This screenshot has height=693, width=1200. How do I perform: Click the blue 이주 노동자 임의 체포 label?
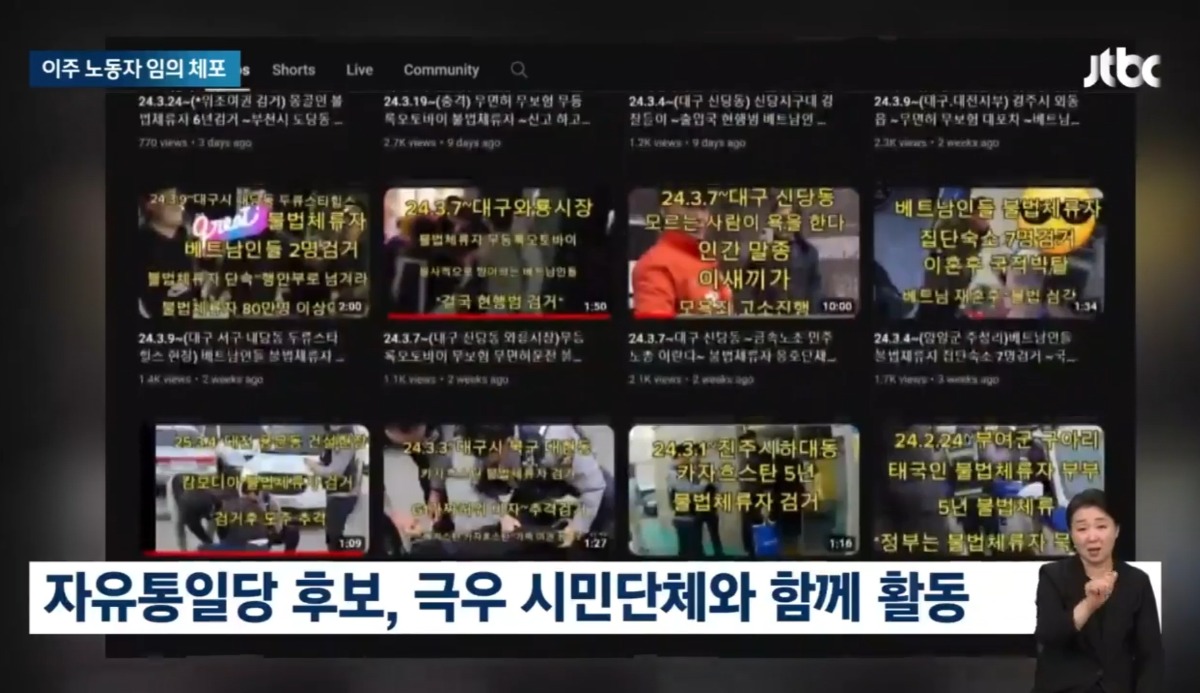click(x=134, y=69)
